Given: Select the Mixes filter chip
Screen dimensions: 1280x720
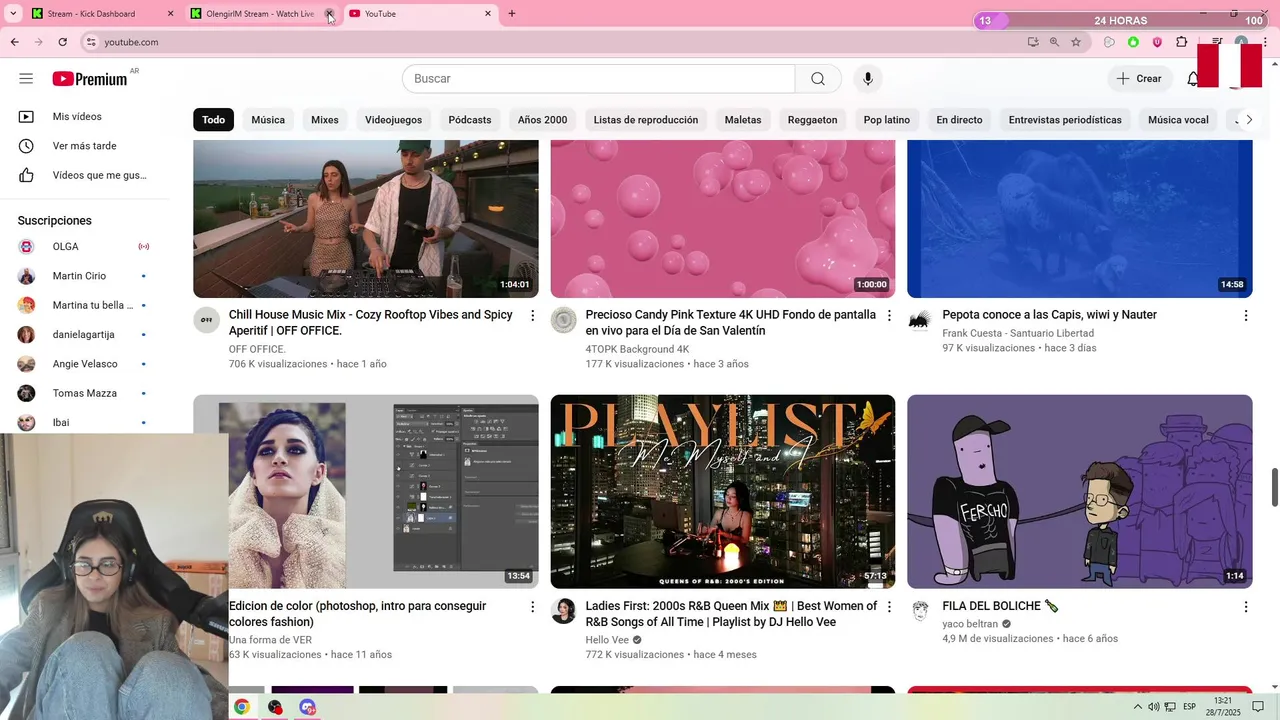Looking at the screenshot, I should (325, 120).
